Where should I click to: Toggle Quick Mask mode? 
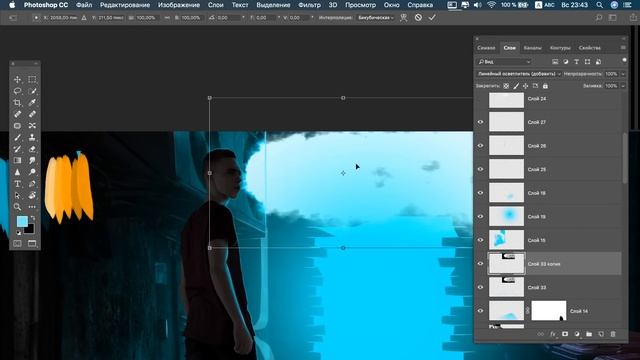tap(17, 244)
